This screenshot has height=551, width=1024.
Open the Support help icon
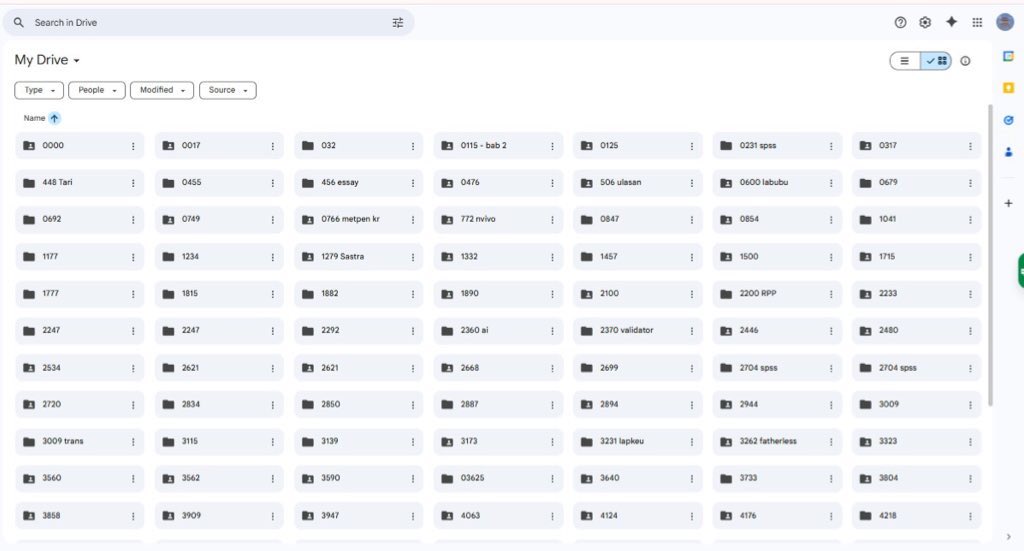pyautogui.click(x=900, y=23)
